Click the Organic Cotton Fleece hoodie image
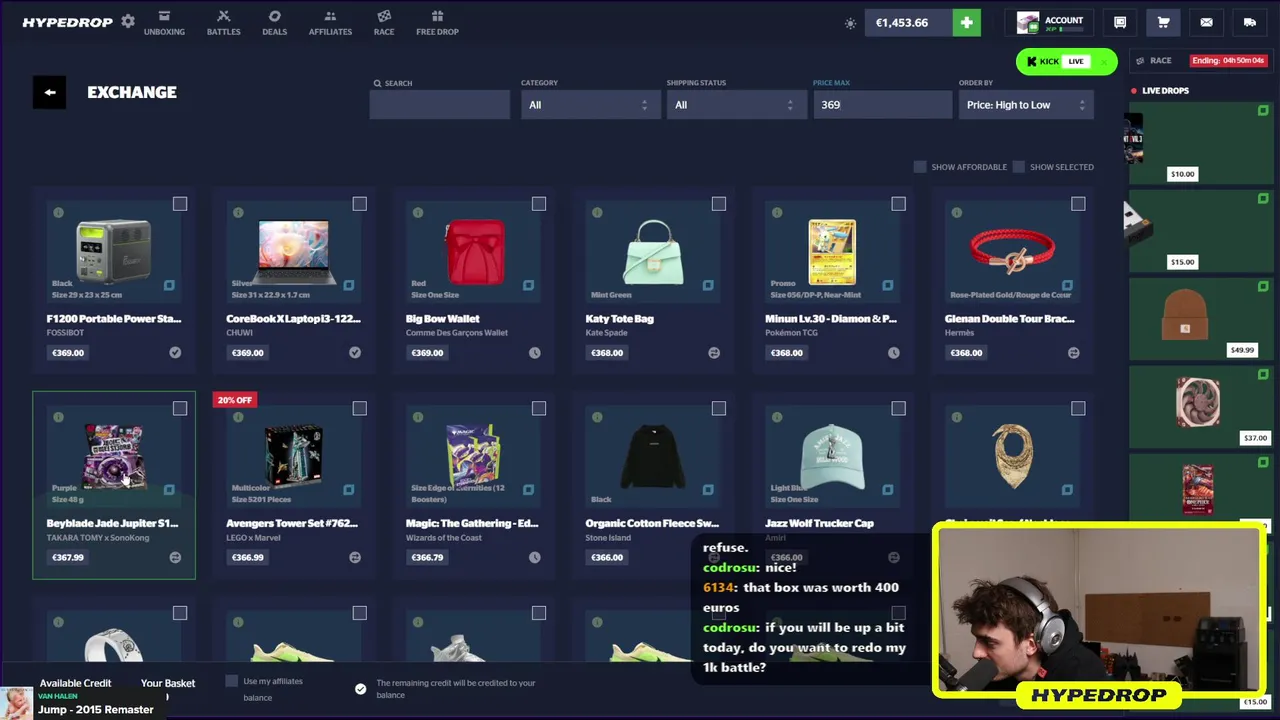This screenshot has width=1280, height=720. coord(653,455)
